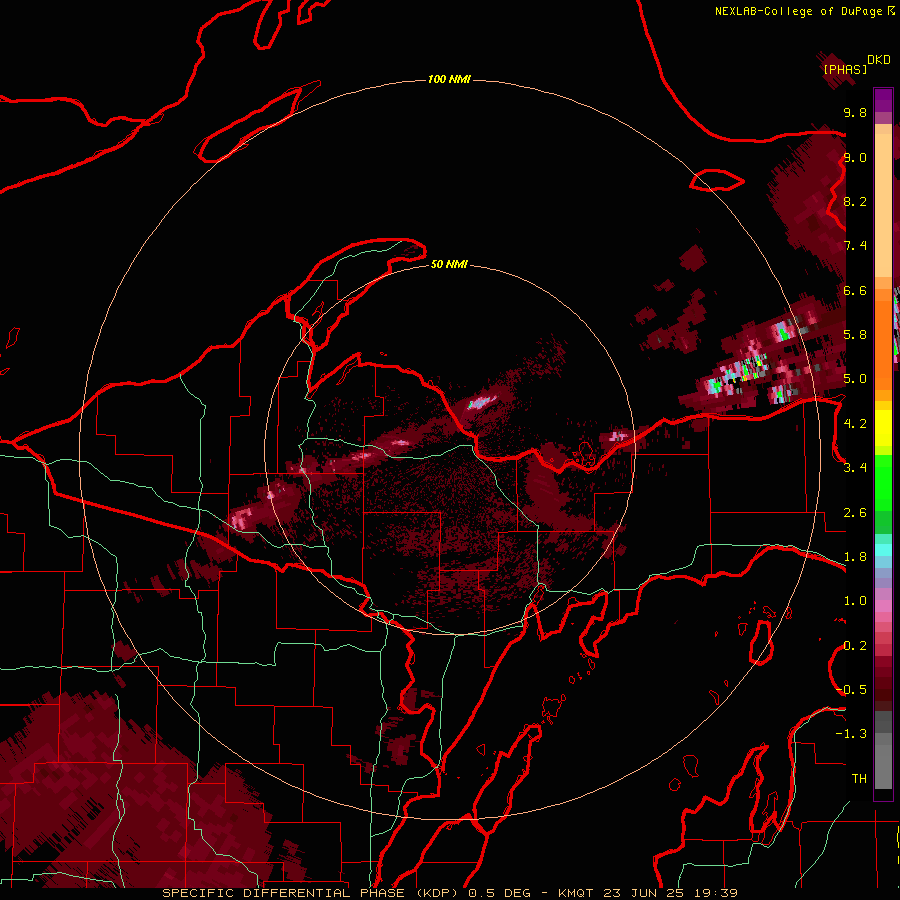Click the 1.8 legend value
Image resolution: width=900 pixels, height=900 pixels.
pyautogui.click(x=855, y=557)
